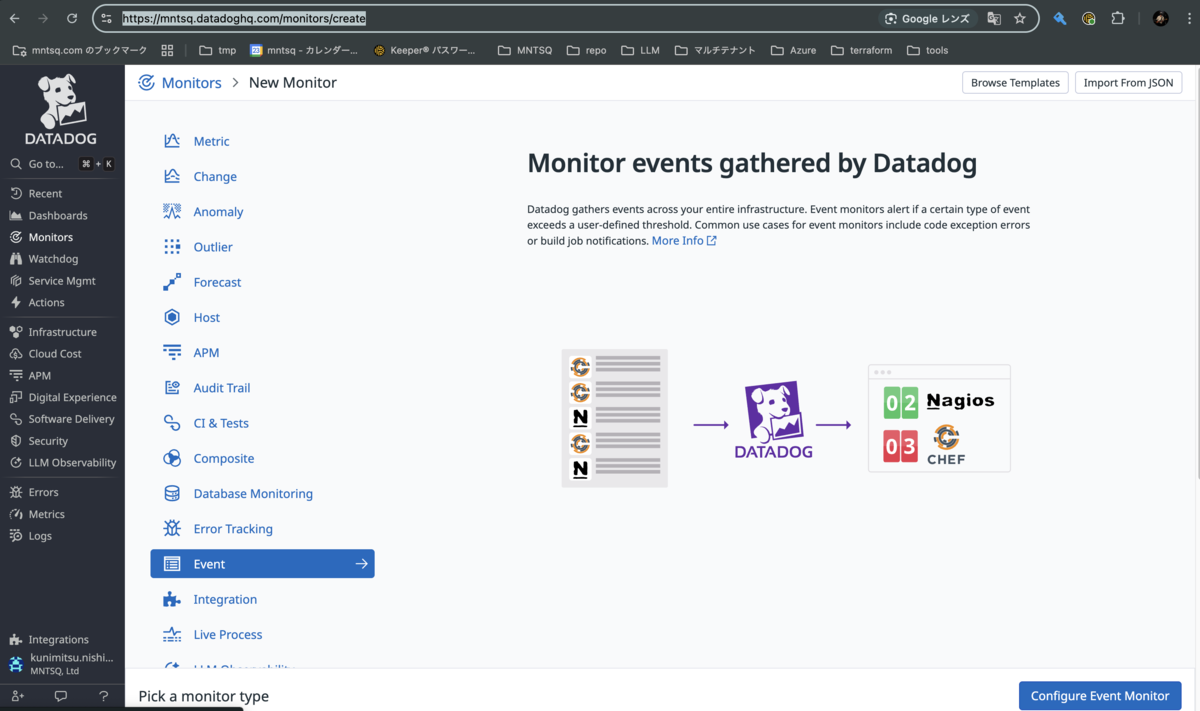Click the Monitors breadcrumb icon
The image size is (1200, 711).
146,83
